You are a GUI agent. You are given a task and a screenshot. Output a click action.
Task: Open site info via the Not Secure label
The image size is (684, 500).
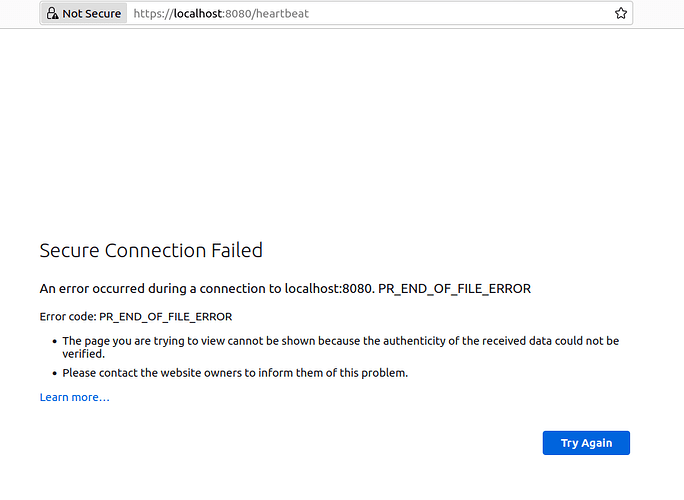[92, 14]
